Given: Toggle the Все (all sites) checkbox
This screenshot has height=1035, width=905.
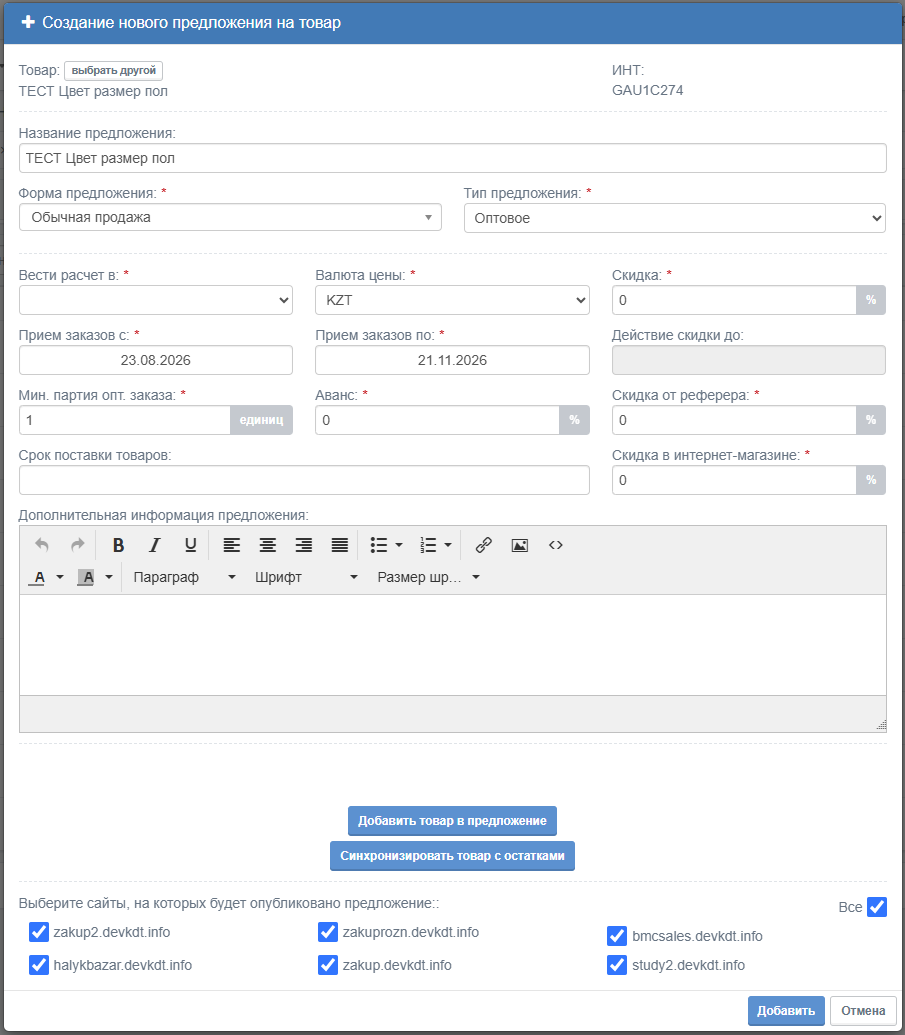Looking at the screenshot, I should (x=877, y=907).
